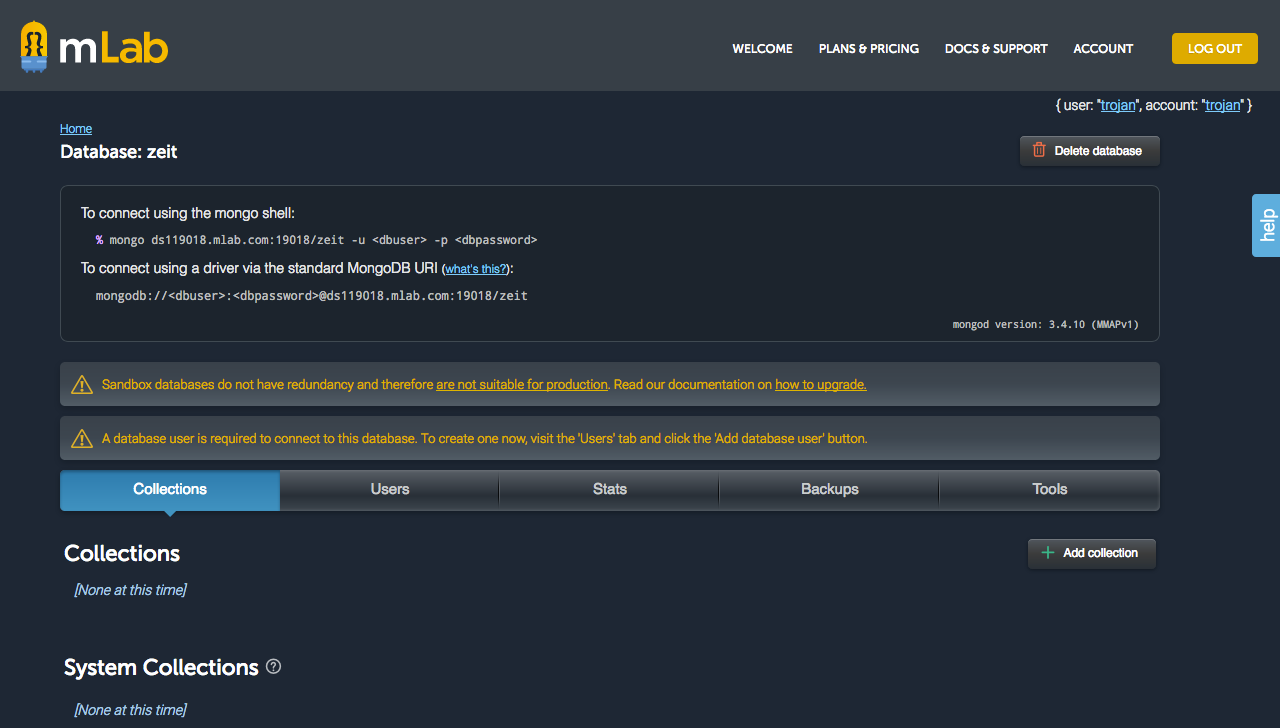Click the database user warning triangle icon

(82, 439)
